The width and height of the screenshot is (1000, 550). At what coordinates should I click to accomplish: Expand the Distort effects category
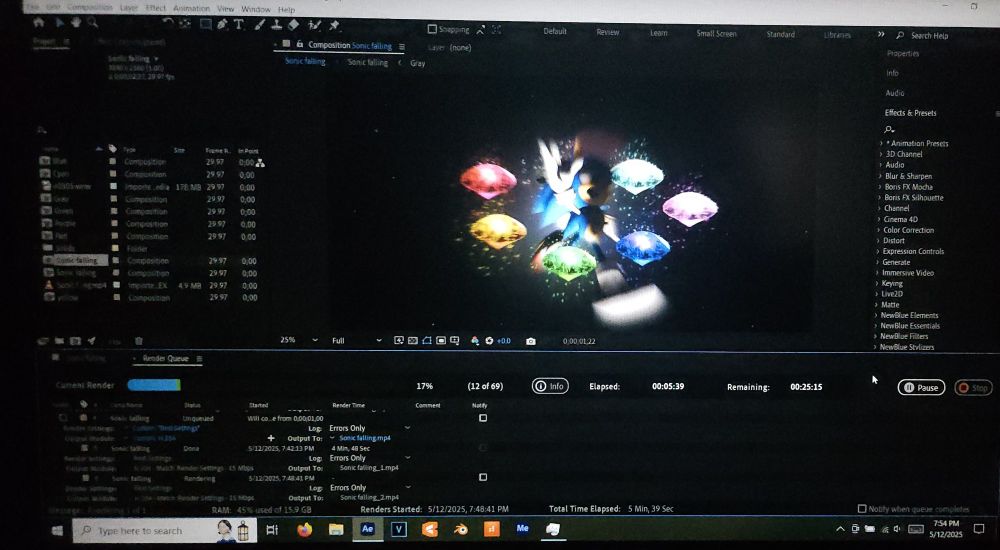coord(879,241)
